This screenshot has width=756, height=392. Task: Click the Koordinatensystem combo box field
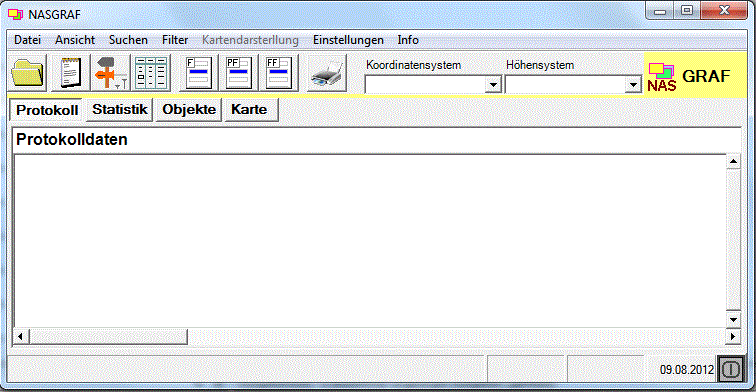tap(433, 85)
